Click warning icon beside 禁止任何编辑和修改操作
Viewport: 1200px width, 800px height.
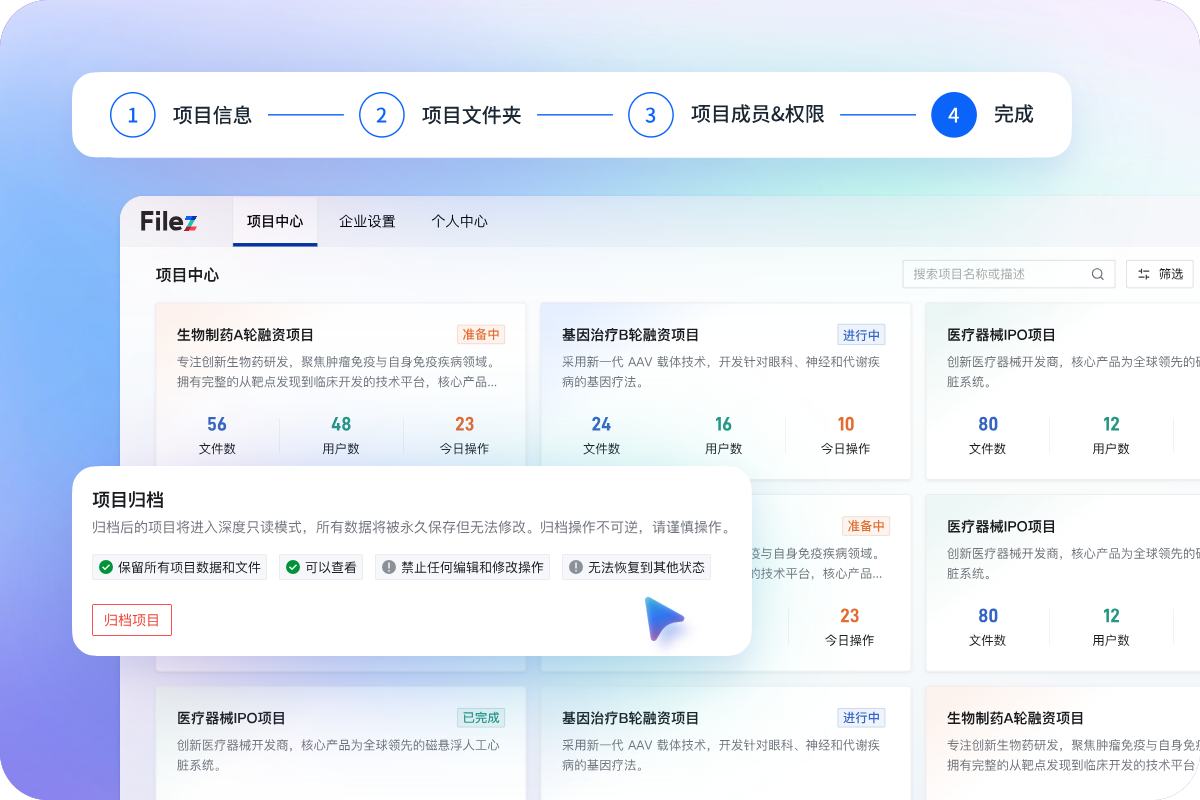[x=388, y=567]
